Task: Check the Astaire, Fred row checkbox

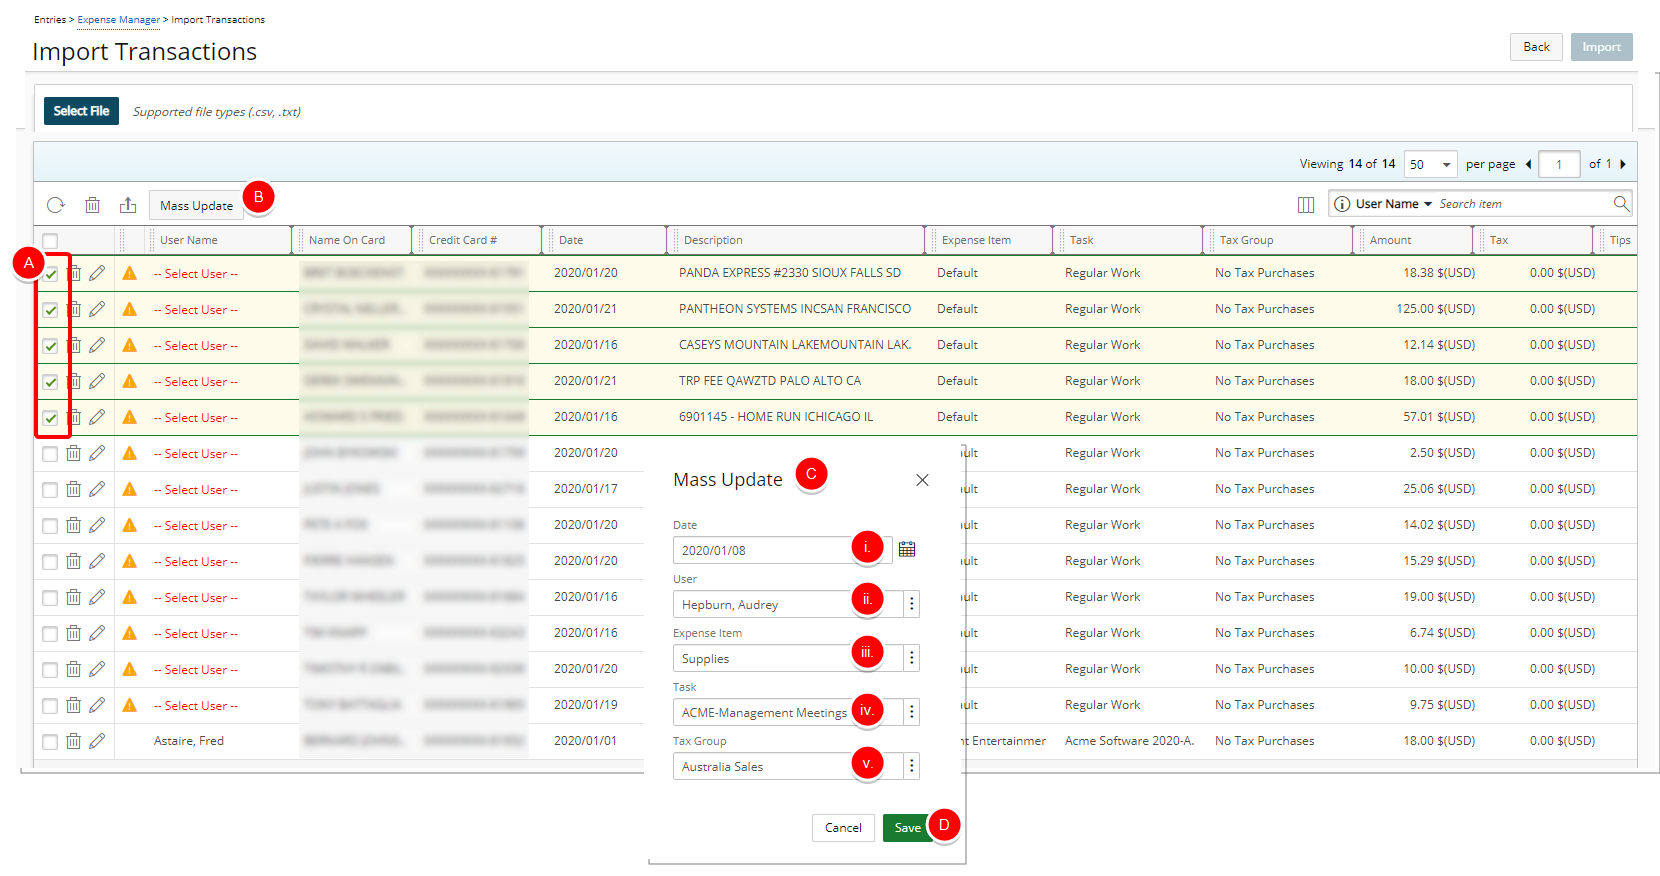Action: click(50, 742)
